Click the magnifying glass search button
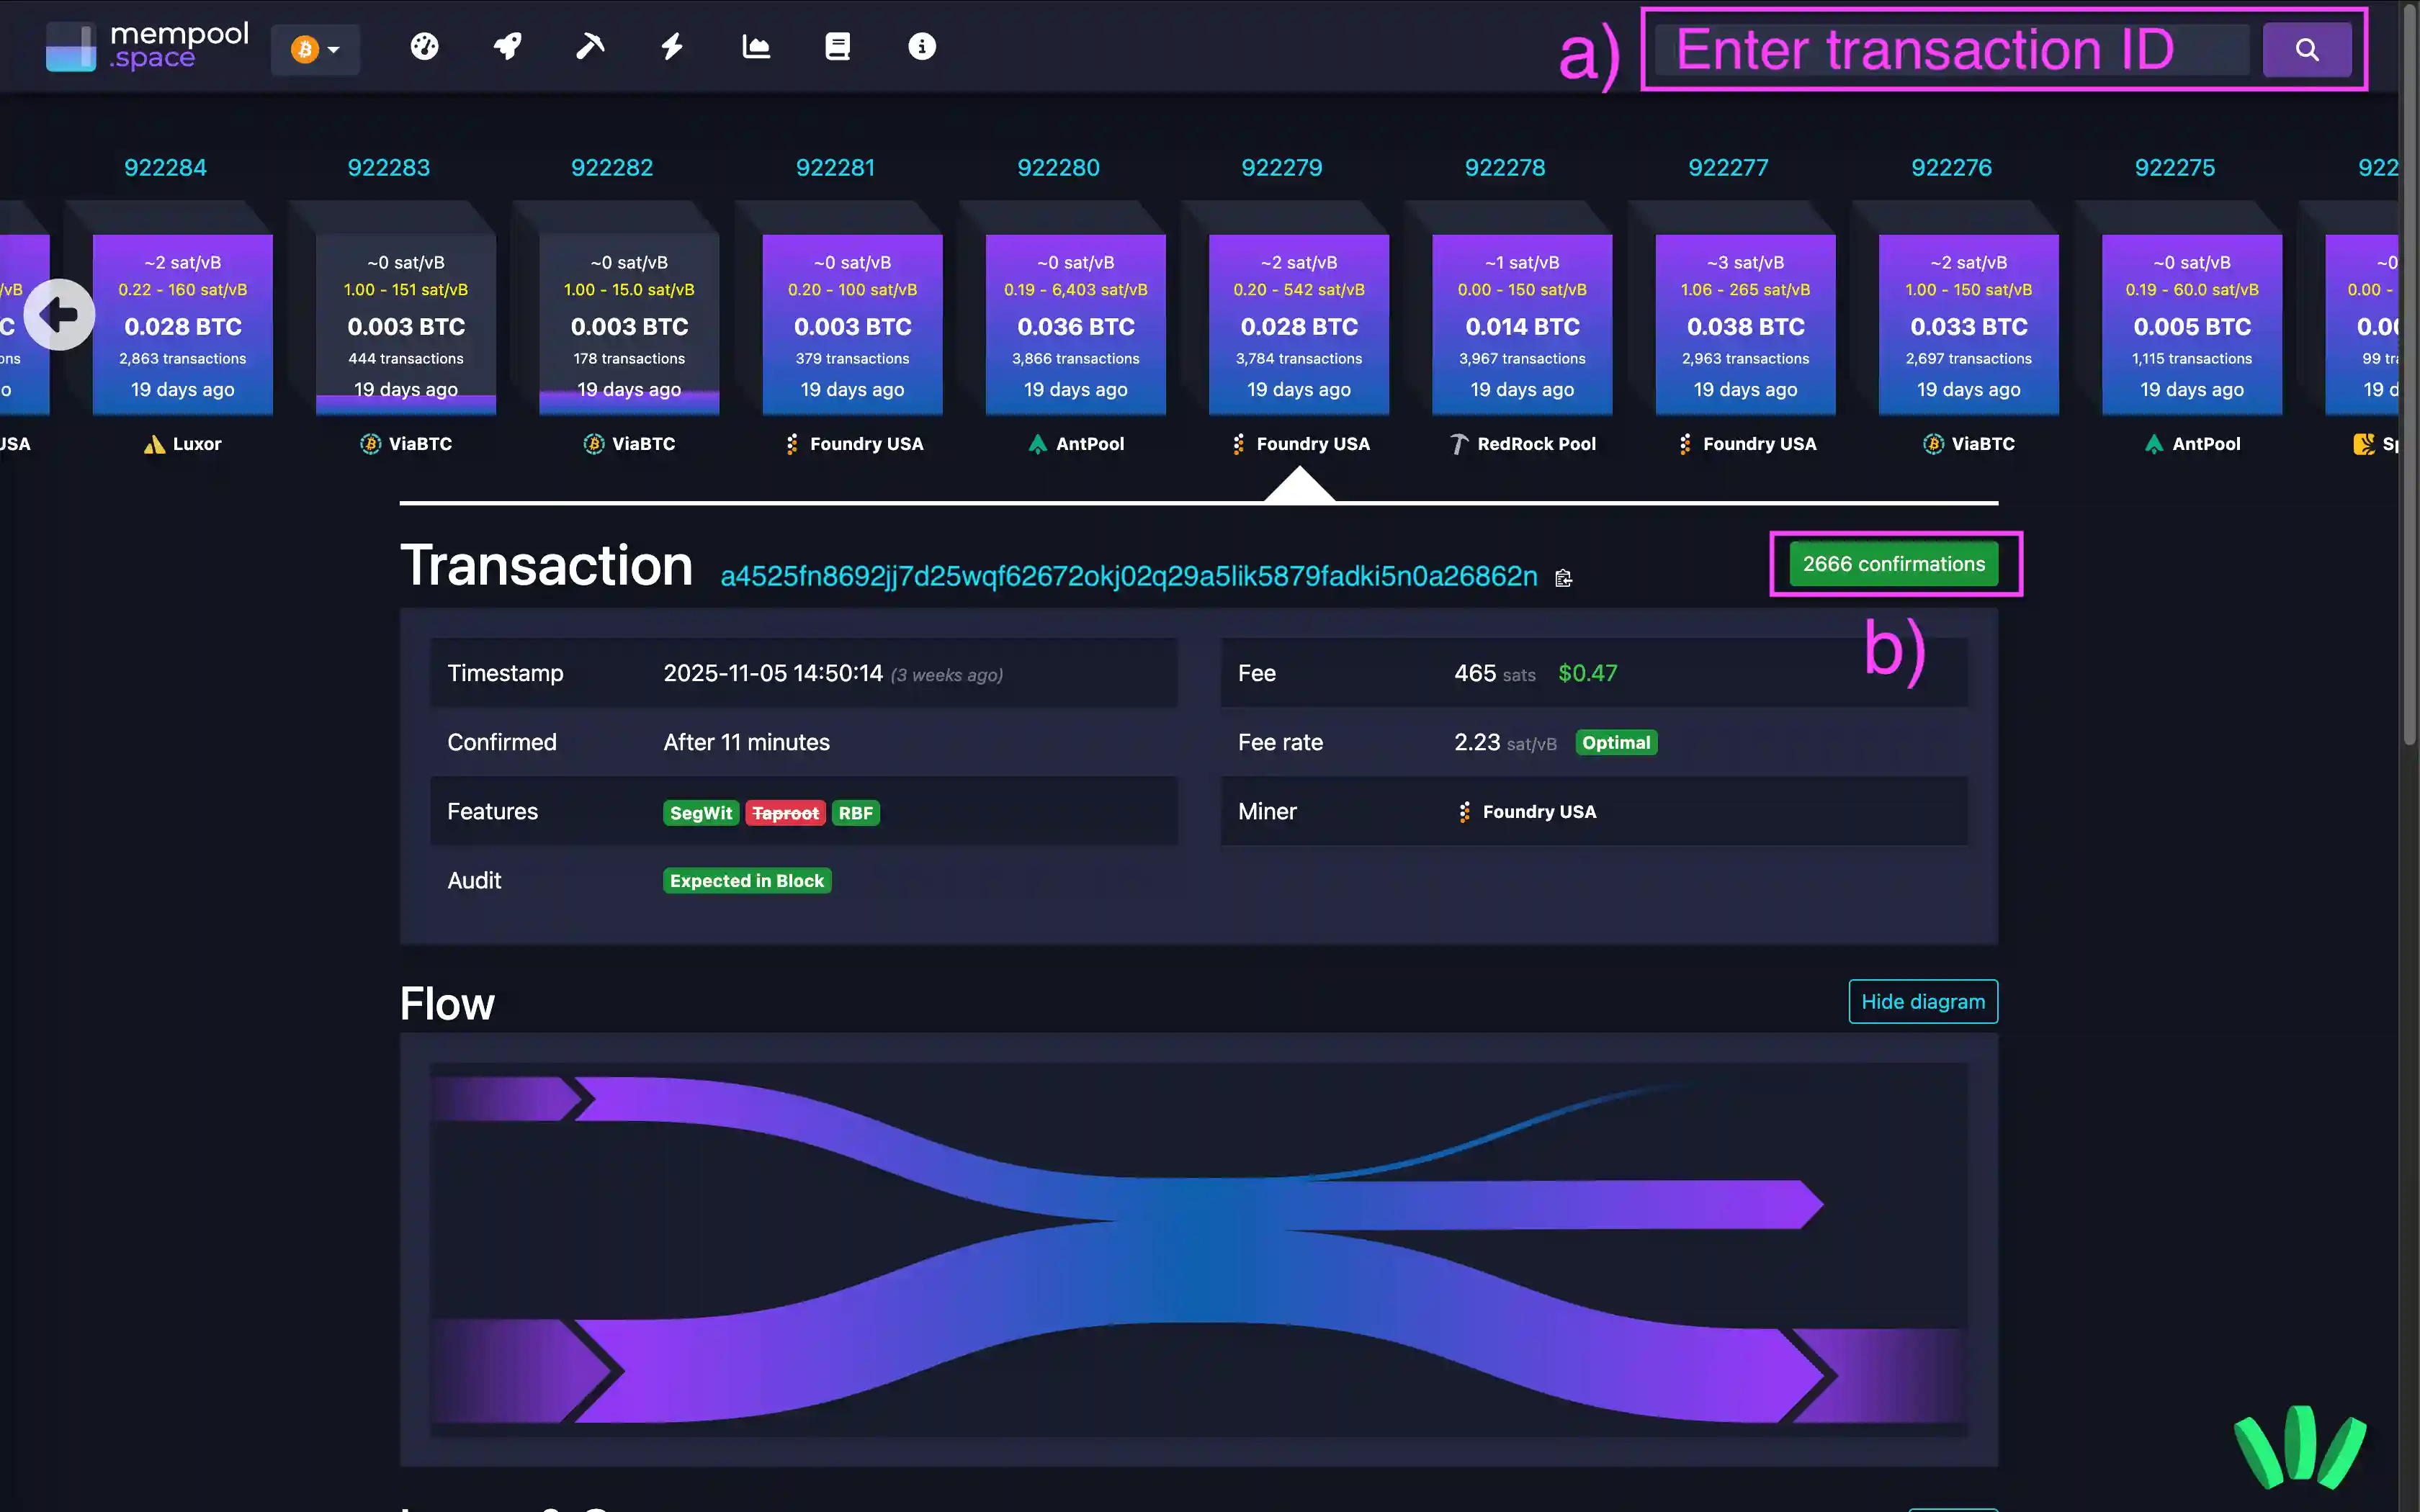 [2307, 48]
